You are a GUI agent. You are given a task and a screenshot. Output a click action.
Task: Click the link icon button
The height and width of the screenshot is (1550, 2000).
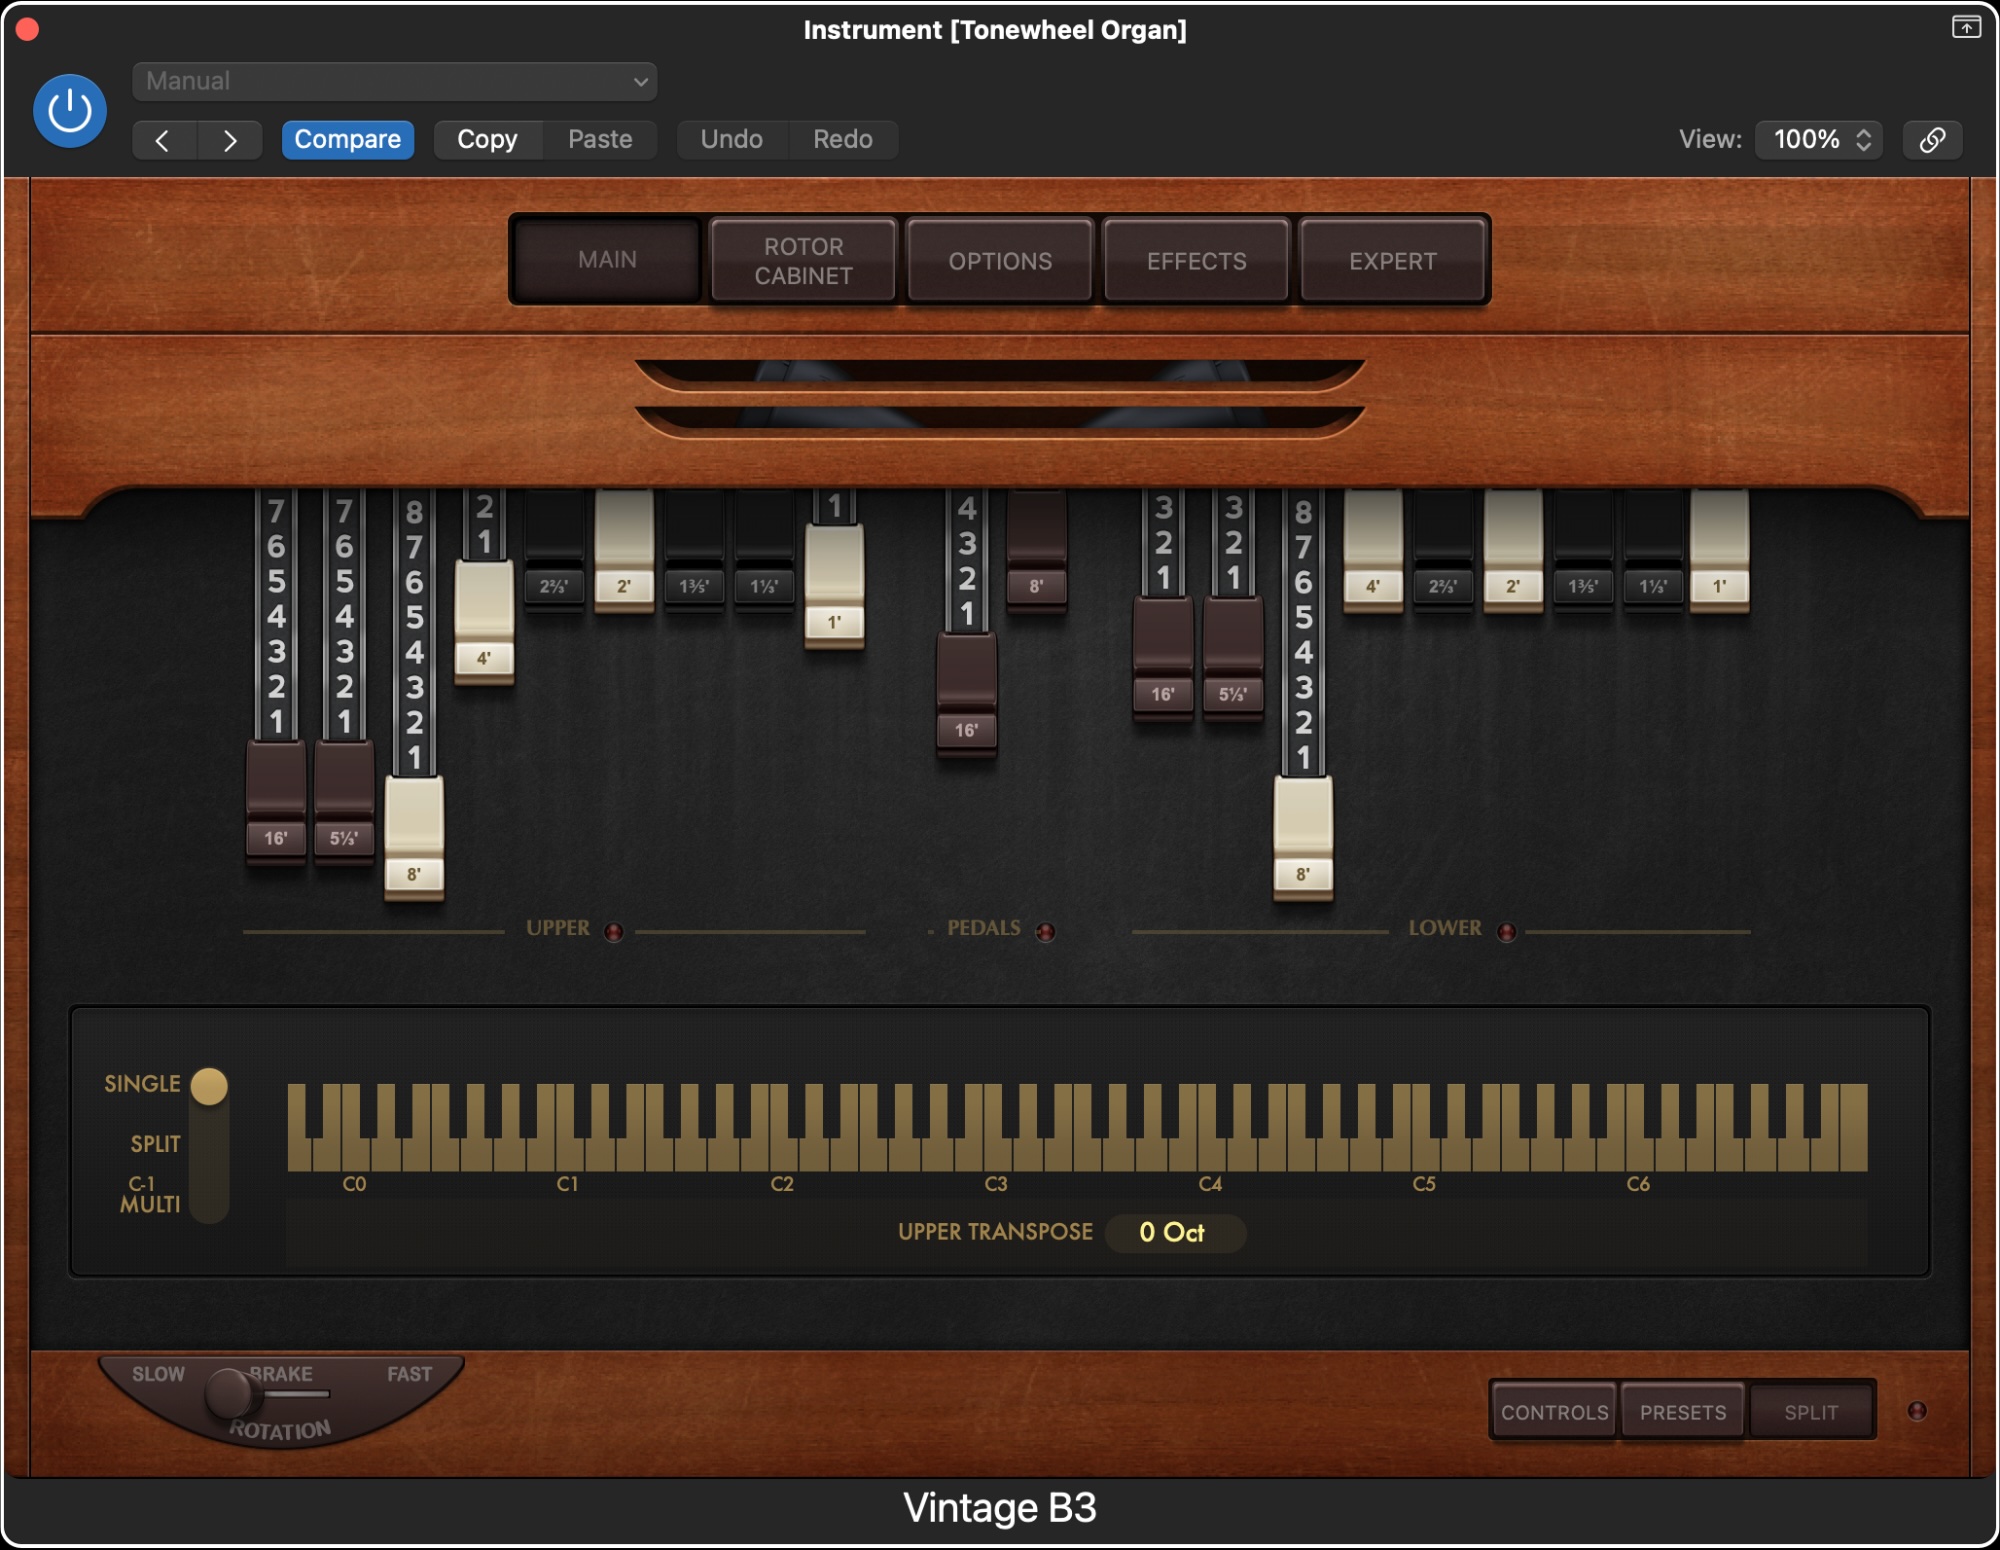(1932, 140)
